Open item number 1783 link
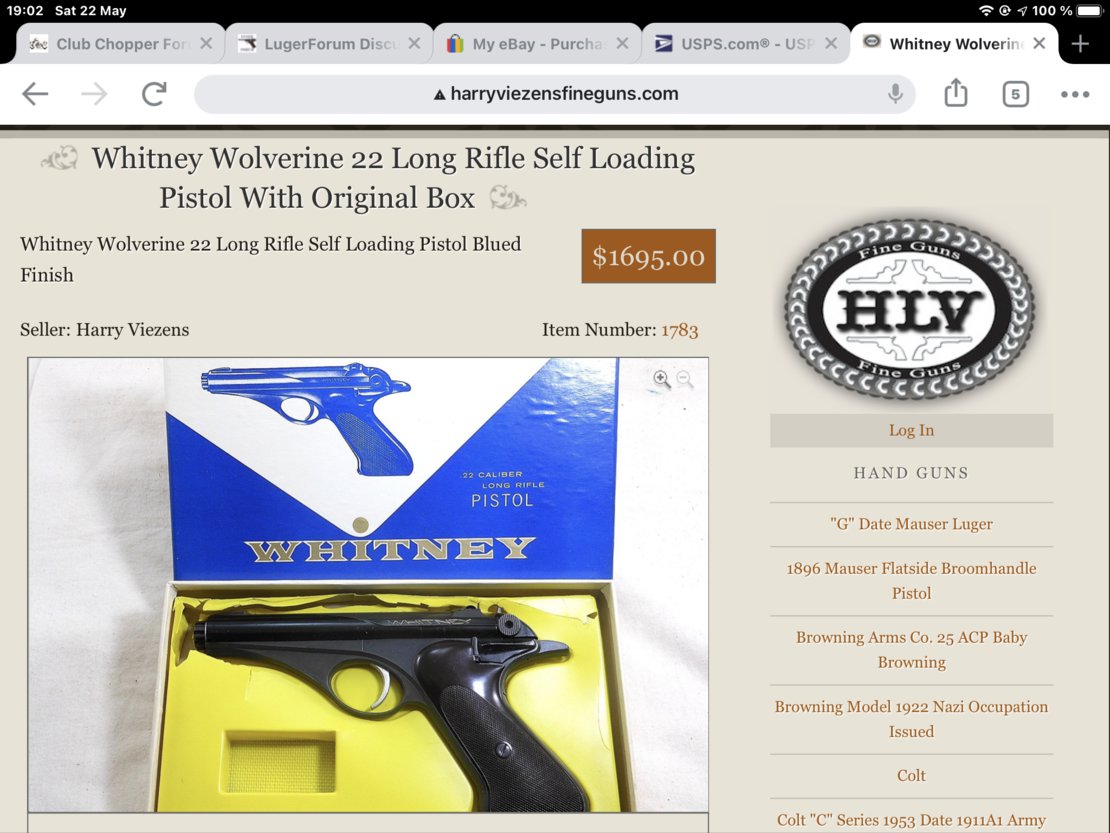 680,330
